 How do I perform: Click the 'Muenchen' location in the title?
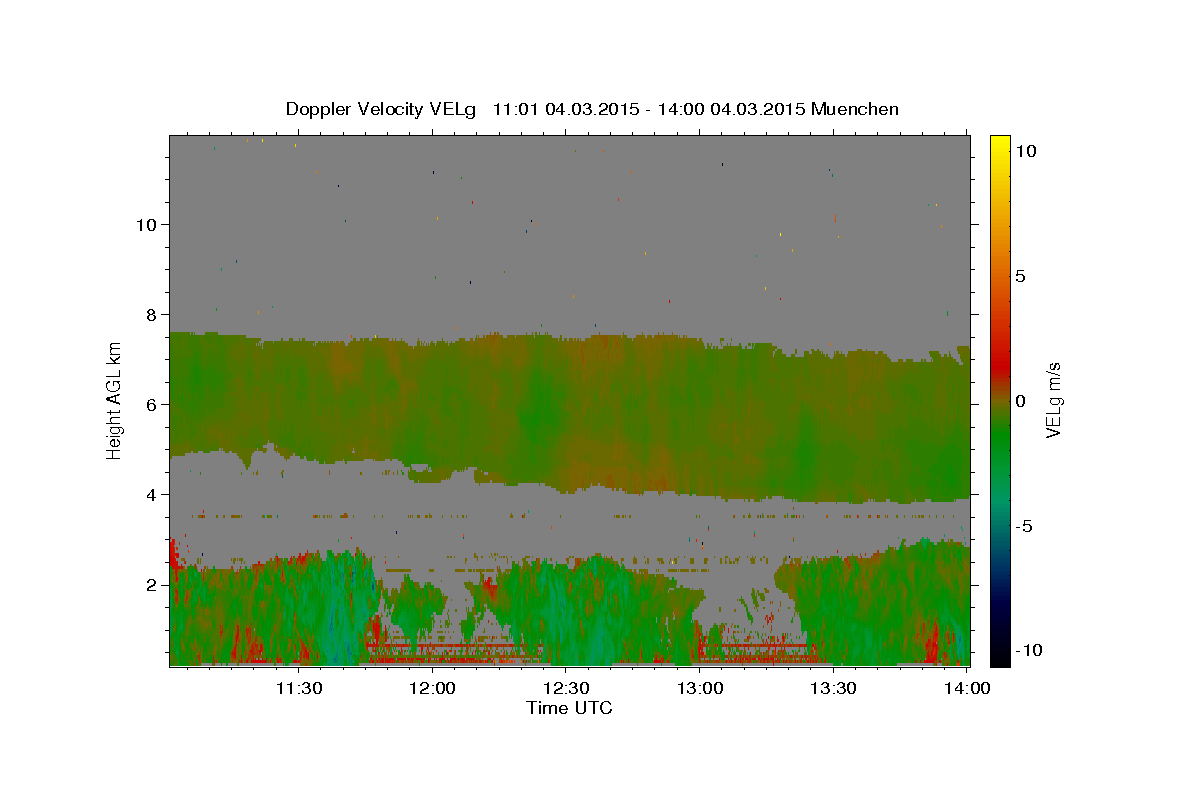tap(855, 109)
